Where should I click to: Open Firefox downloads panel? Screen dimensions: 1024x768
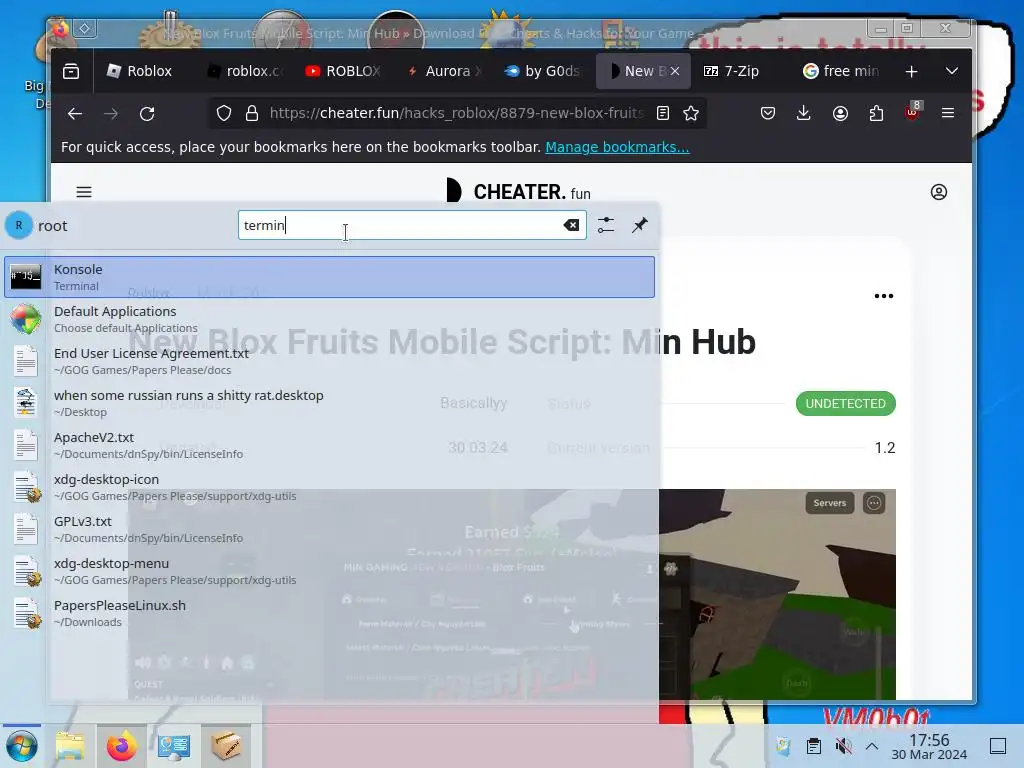pos(804,114)
